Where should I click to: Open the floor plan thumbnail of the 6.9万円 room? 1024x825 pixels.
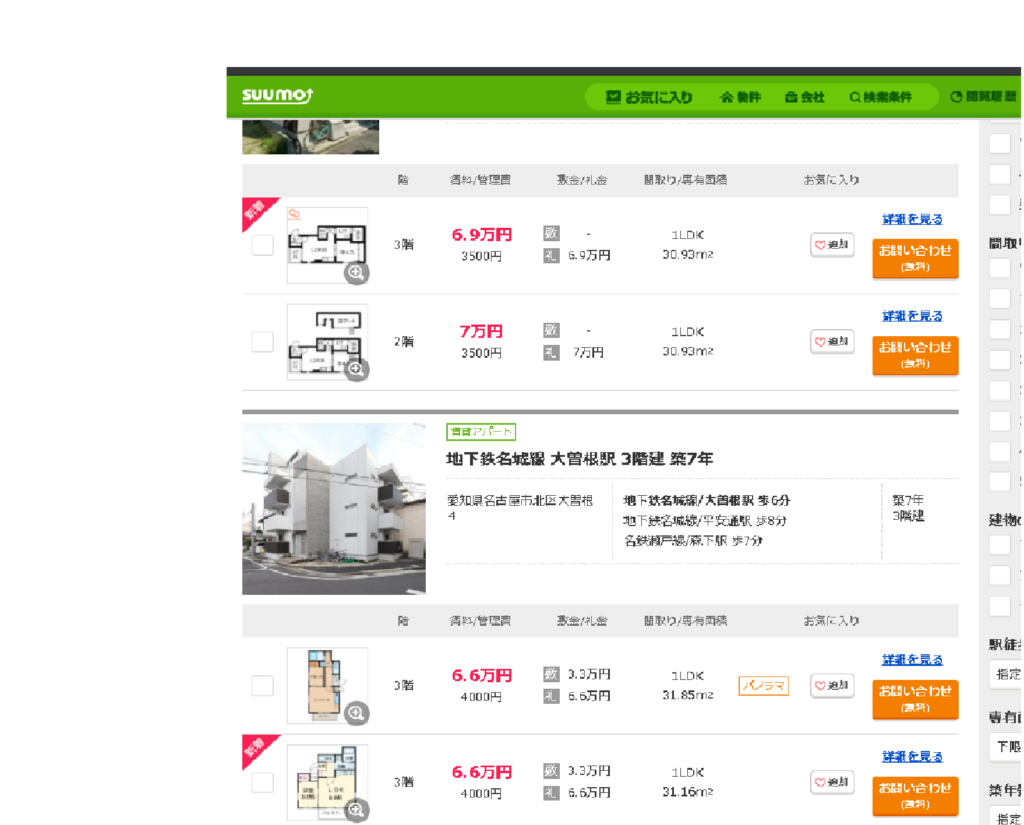click(x=327, y=245)
